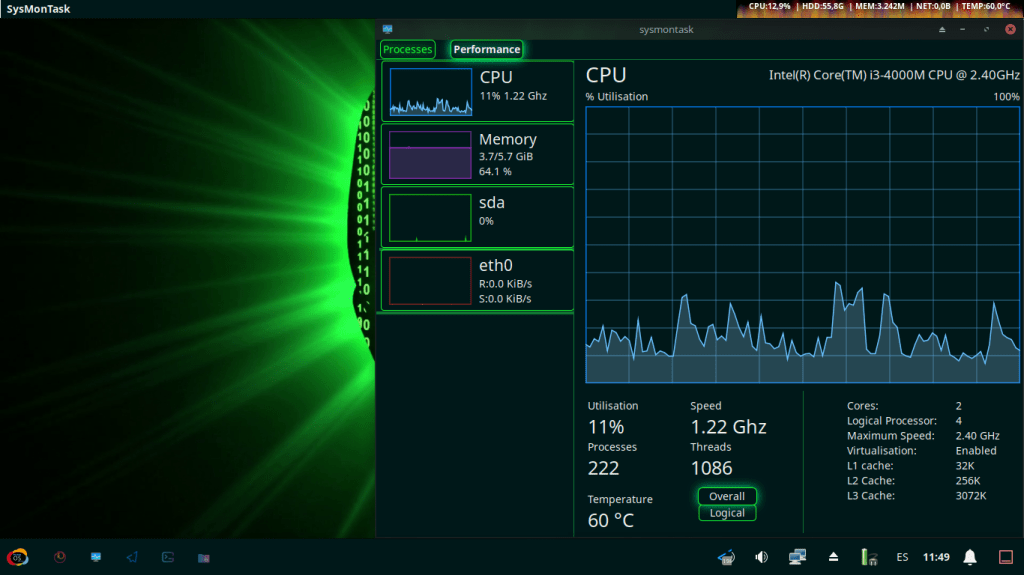Open the Performance tab

[486, 49]
